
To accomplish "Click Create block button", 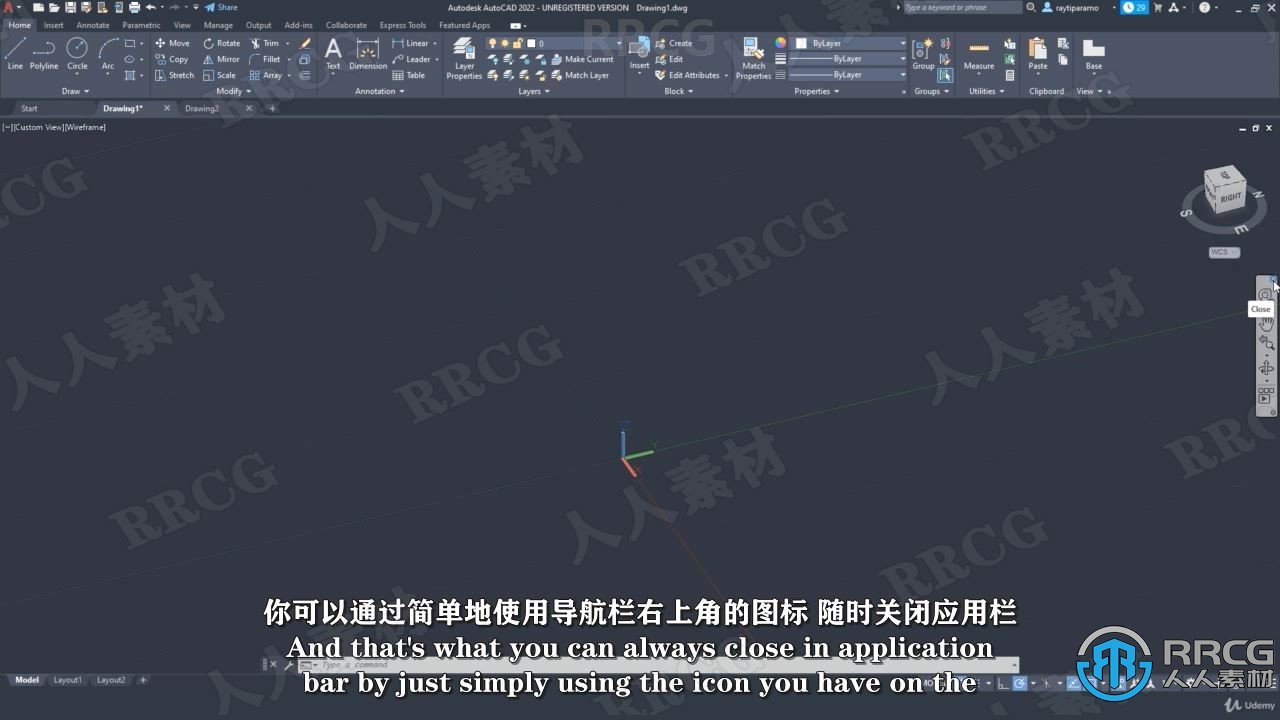I will [674, 43].
